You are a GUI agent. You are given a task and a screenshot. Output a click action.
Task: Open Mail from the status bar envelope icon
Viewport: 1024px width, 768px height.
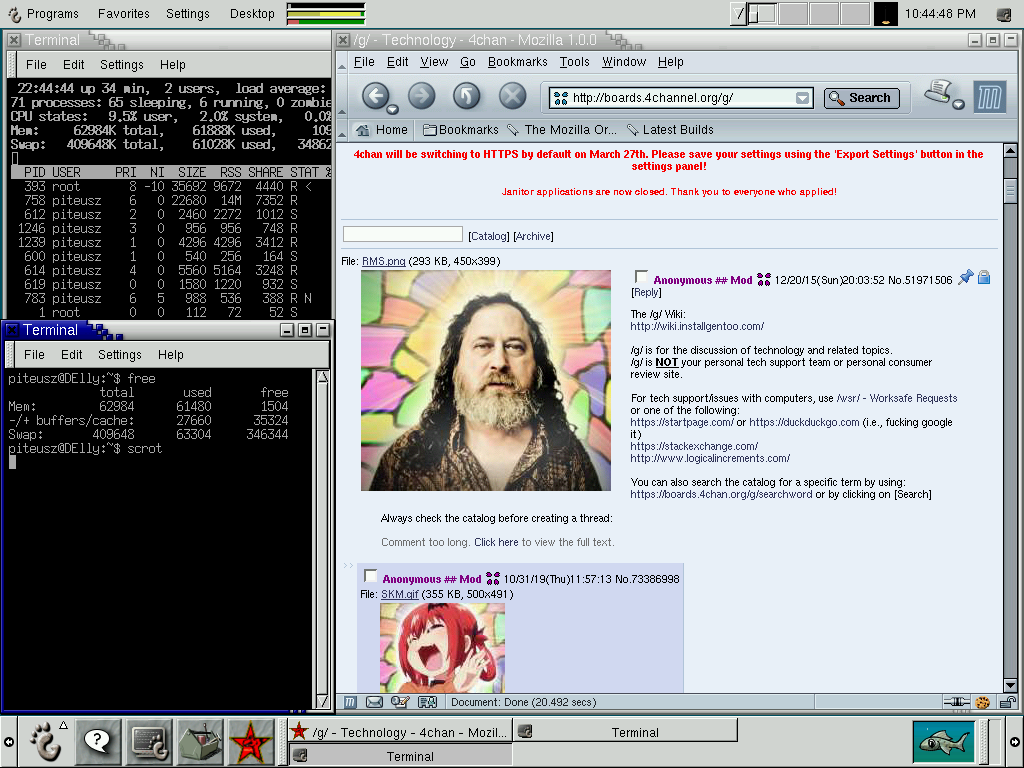click(375, 702)
